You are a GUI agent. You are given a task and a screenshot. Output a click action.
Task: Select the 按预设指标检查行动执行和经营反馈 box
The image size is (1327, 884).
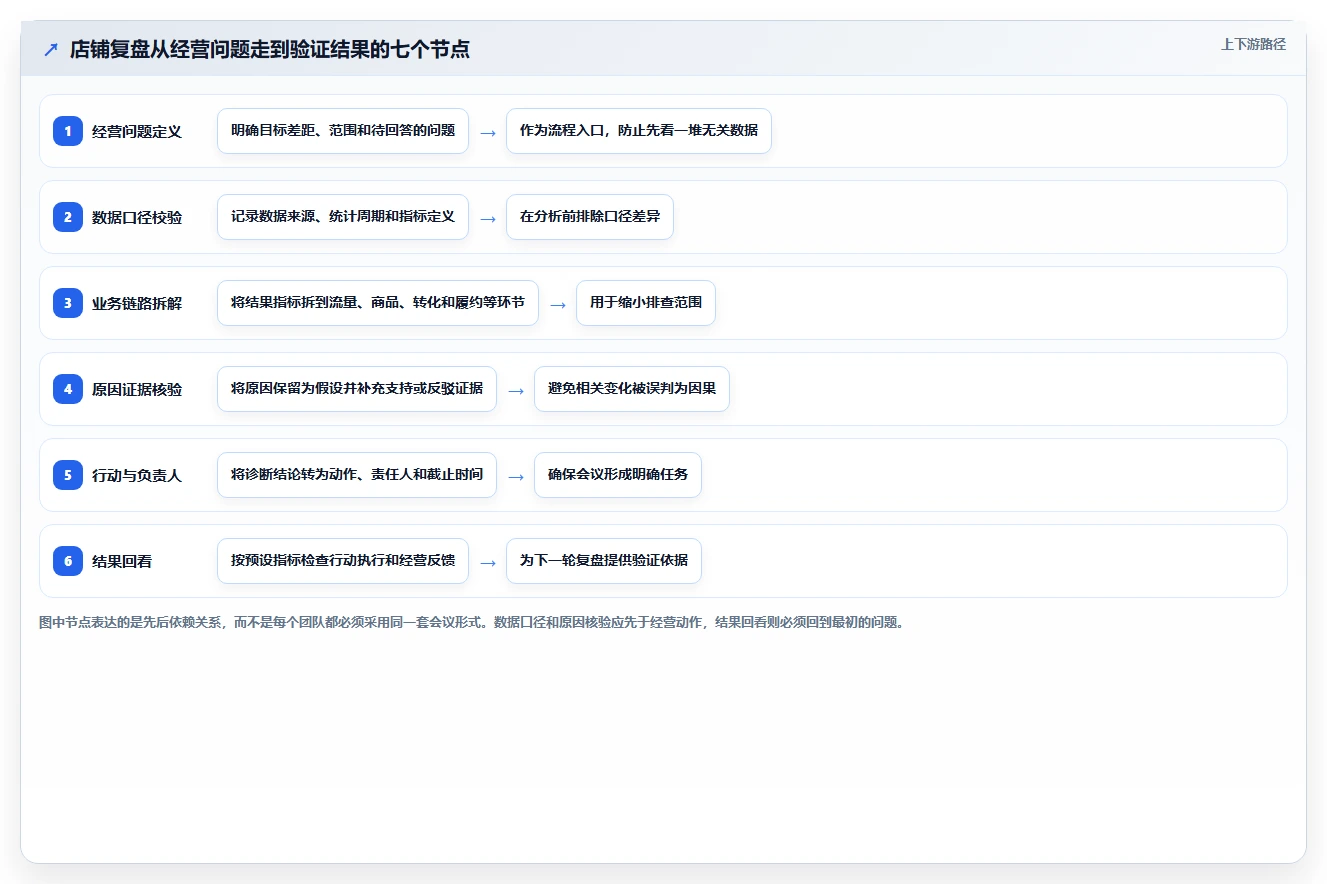[x=343, y=561]
